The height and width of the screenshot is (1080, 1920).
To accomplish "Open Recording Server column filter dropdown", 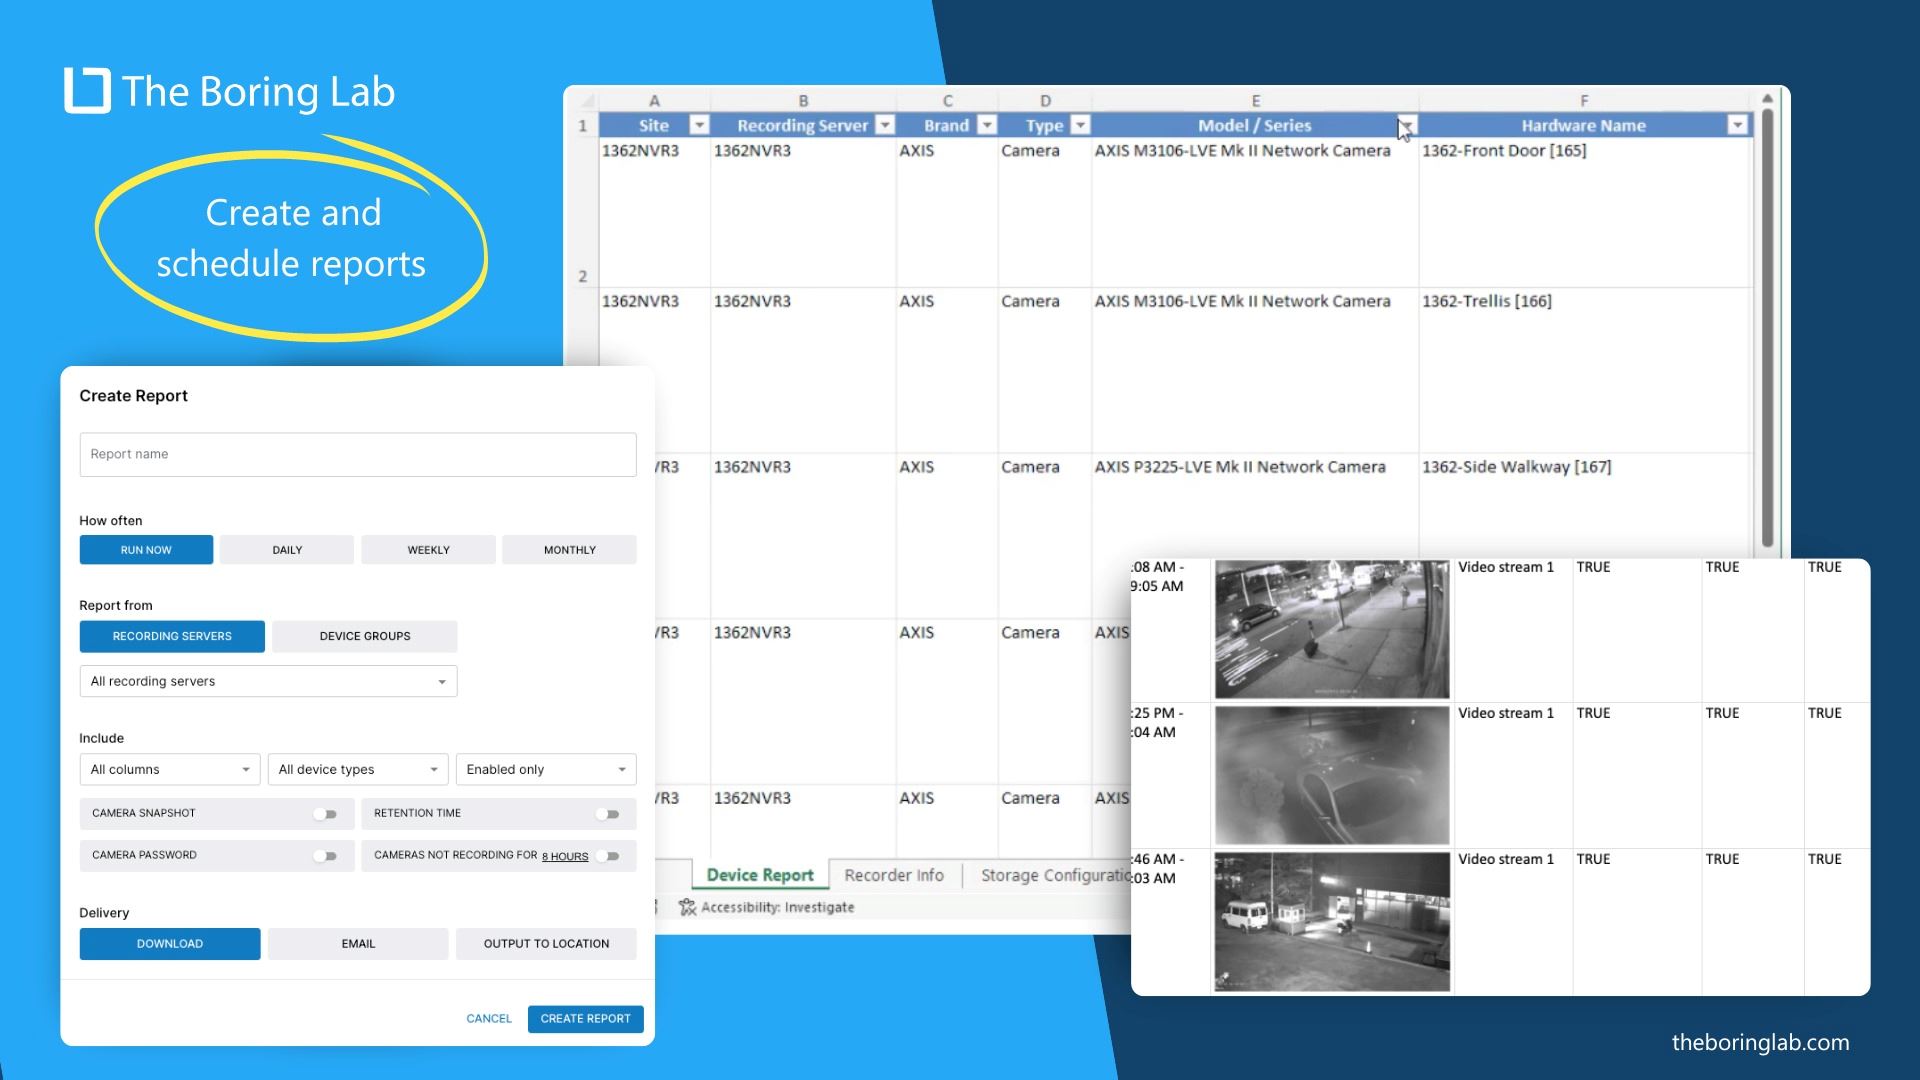I will (885, 125).
